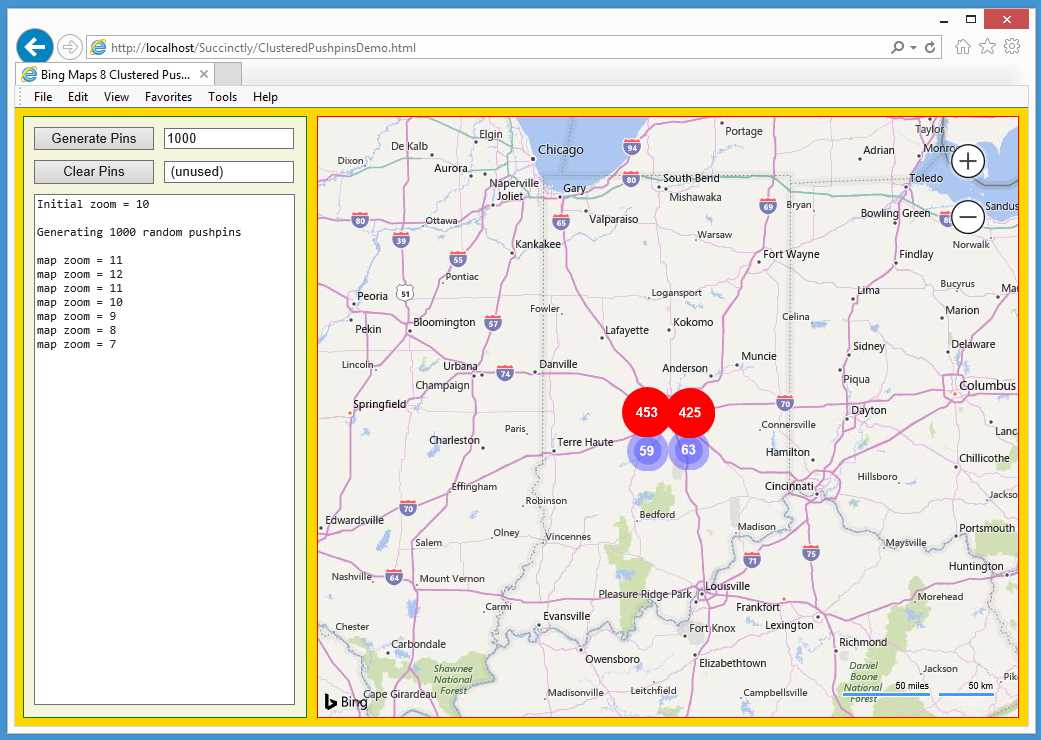Click the Springfield label on the map
The image size is (1041, 740).
pyautogui.click(x=379, y=404)
